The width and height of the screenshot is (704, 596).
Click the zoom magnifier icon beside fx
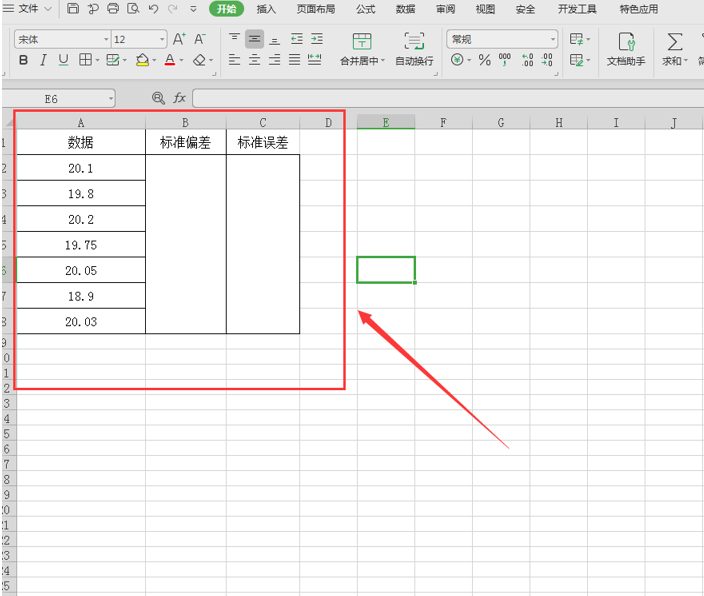pyautogui.click(x=158, y=97)
